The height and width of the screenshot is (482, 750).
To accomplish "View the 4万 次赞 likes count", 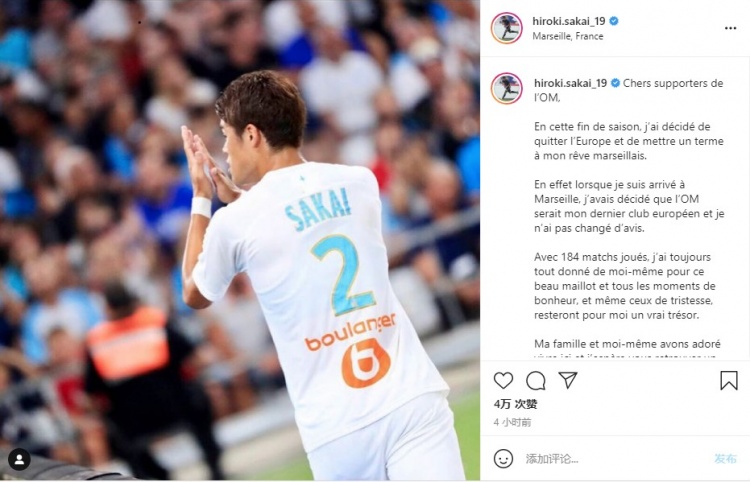I will (x=516, y=404).
